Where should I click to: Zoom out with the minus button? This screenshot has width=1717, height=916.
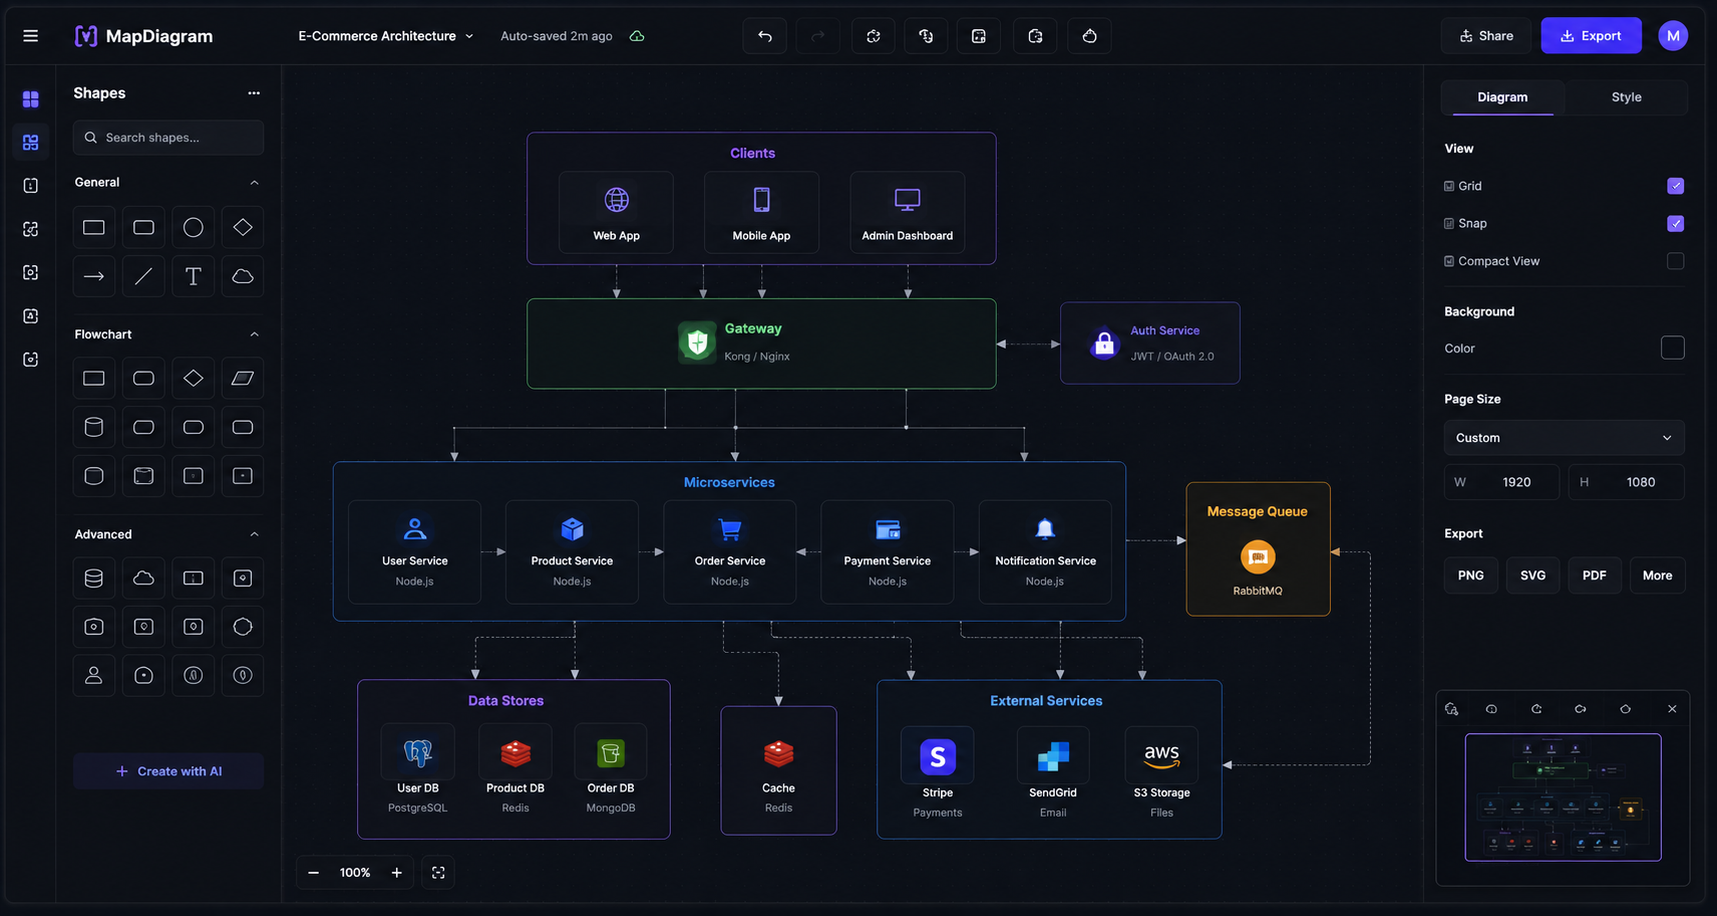313,873
